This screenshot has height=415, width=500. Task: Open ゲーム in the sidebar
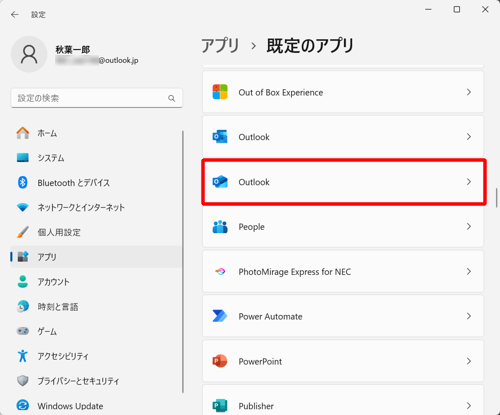click(x=96, y=331)
